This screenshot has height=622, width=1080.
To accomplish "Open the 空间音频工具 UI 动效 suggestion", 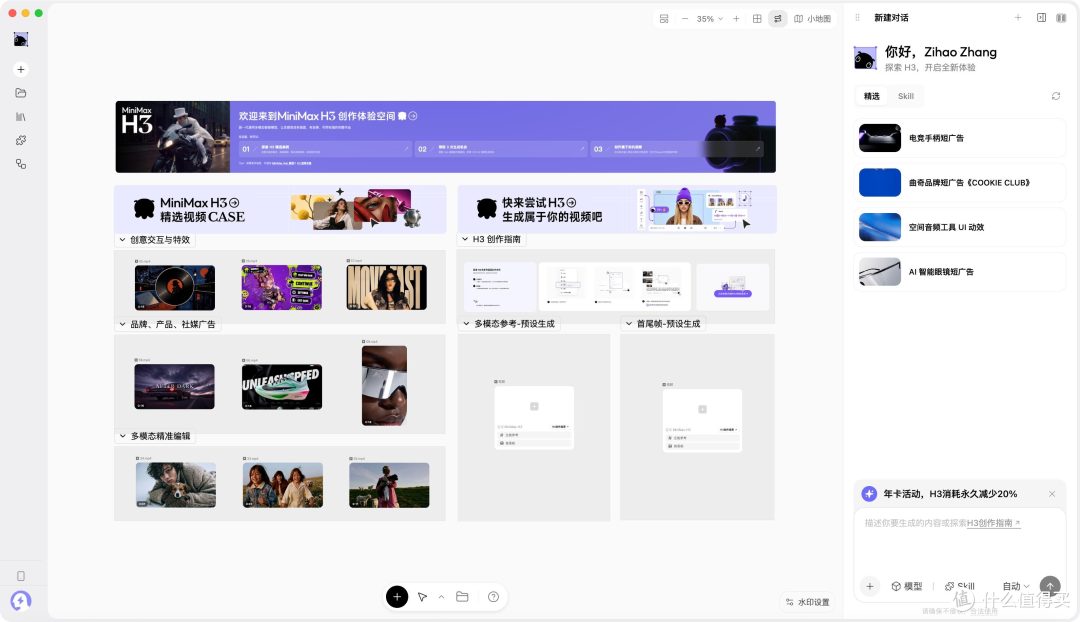I will tap(960, 227).
